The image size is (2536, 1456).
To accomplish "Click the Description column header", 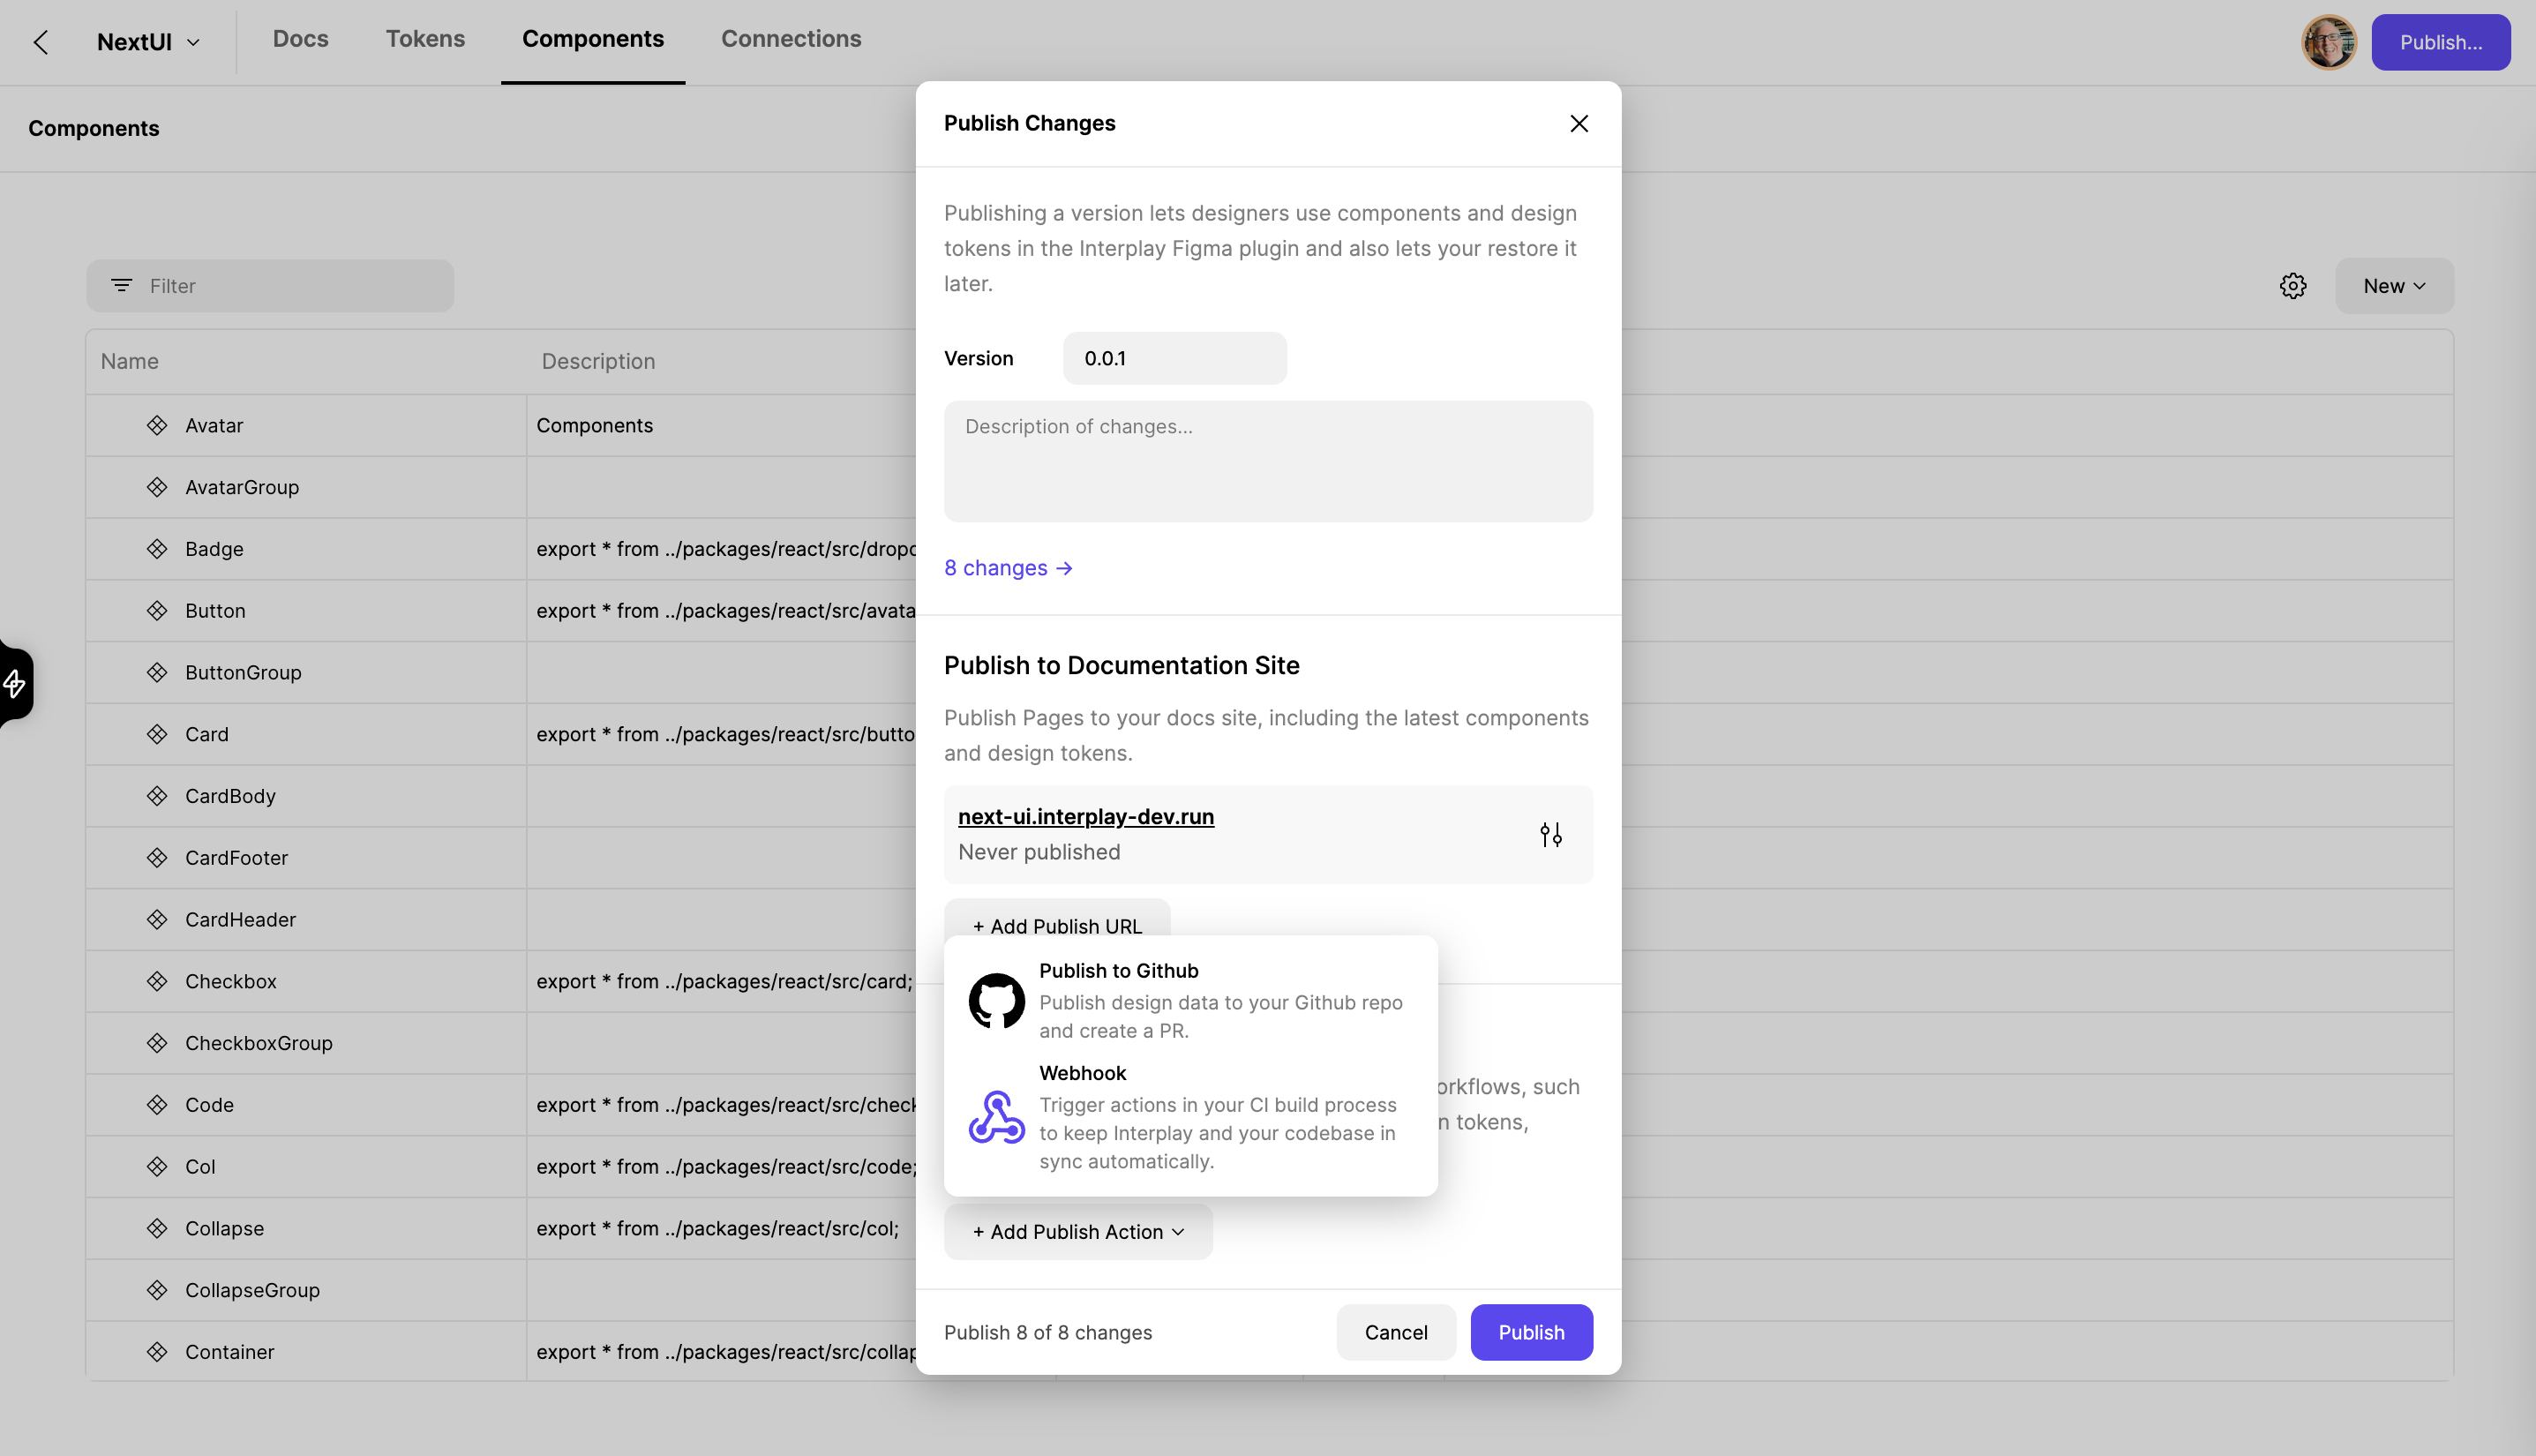I will [x=598, y=361].
